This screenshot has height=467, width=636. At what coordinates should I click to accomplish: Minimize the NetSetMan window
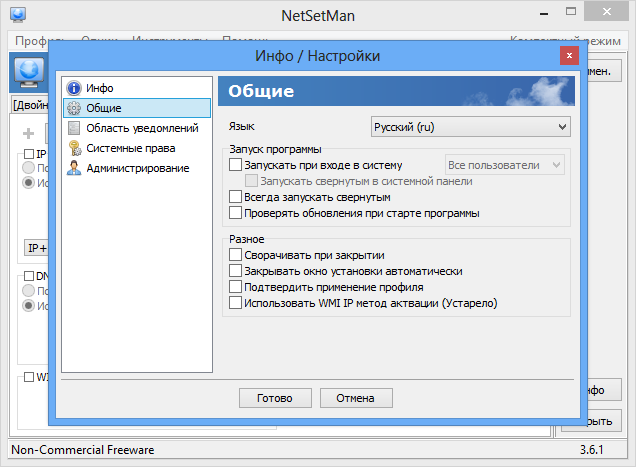[544, 12]
